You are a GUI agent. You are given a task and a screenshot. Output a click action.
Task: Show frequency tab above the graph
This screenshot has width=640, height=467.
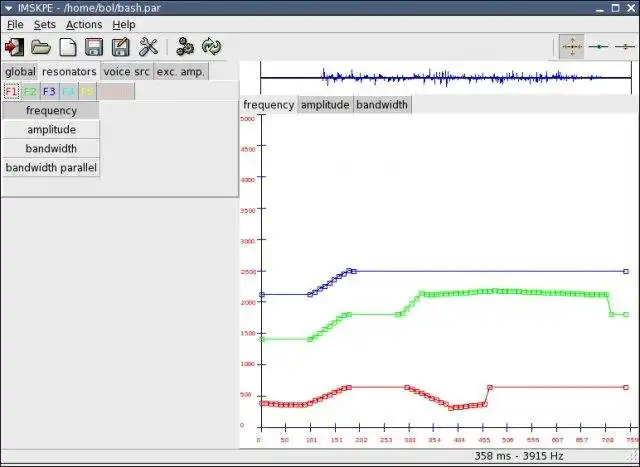(x=269, y=105)
